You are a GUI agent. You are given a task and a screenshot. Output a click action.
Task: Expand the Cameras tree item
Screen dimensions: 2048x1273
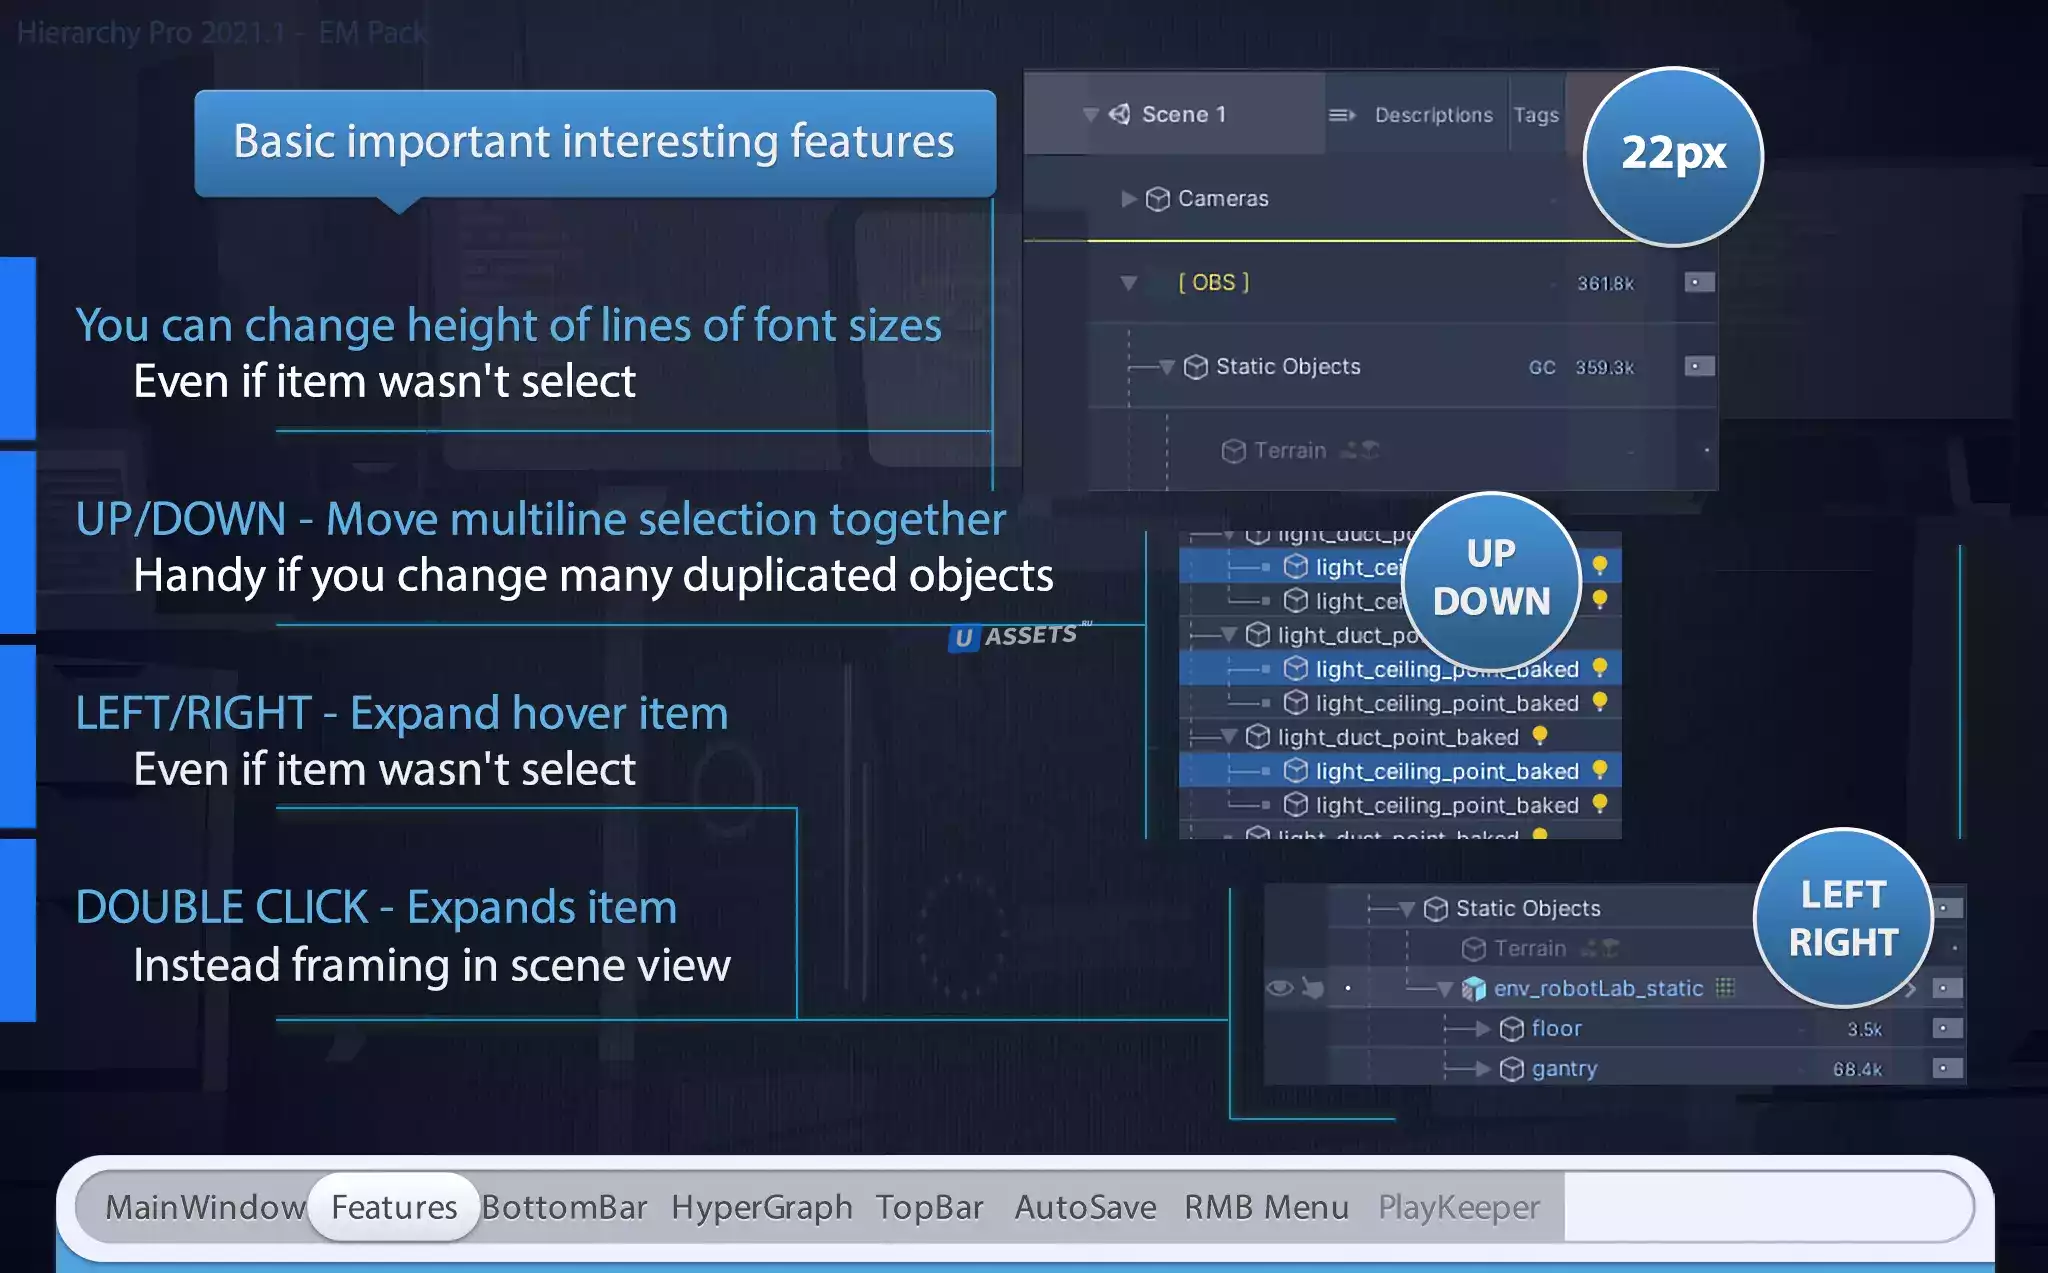pos(1128,199)
